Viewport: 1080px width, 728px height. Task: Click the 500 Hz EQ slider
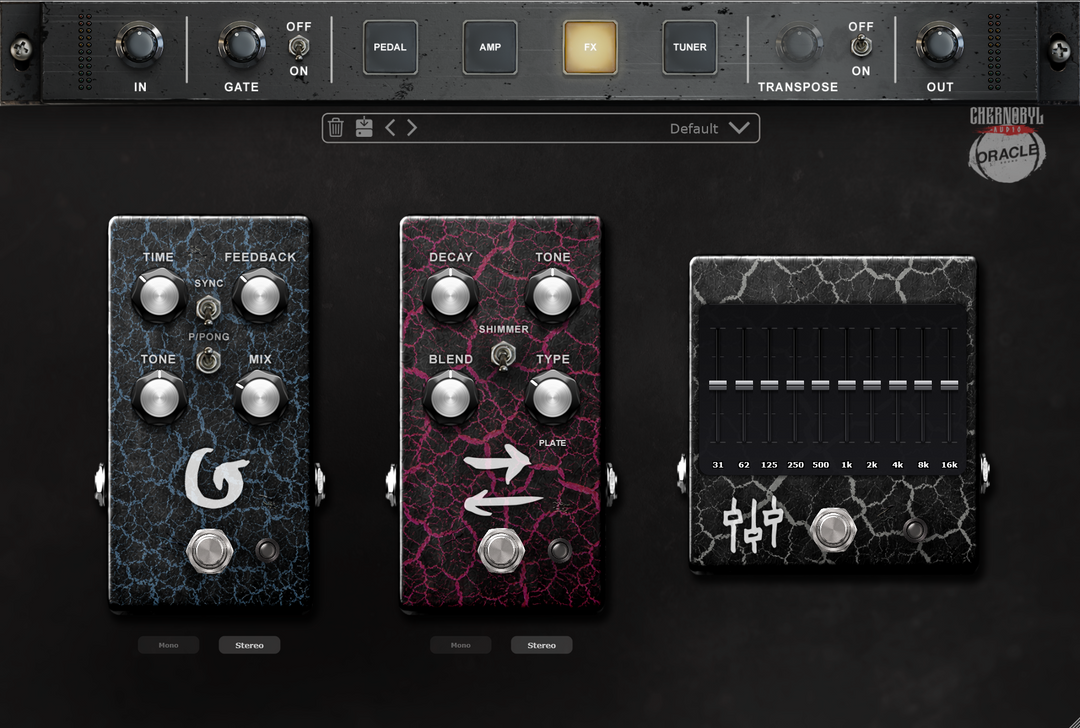[820, 385]
